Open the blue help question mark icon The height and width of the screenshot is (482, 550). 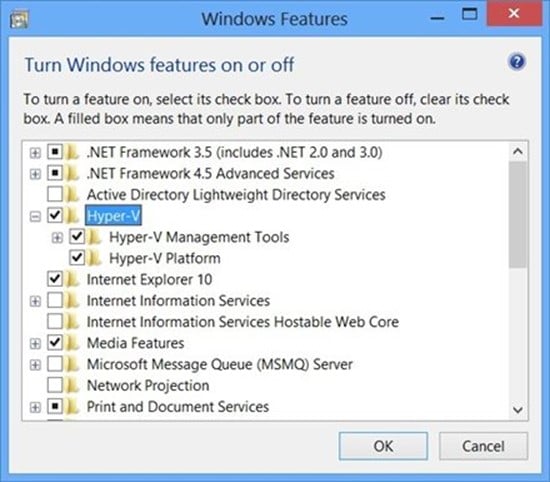tap(517, 62)
